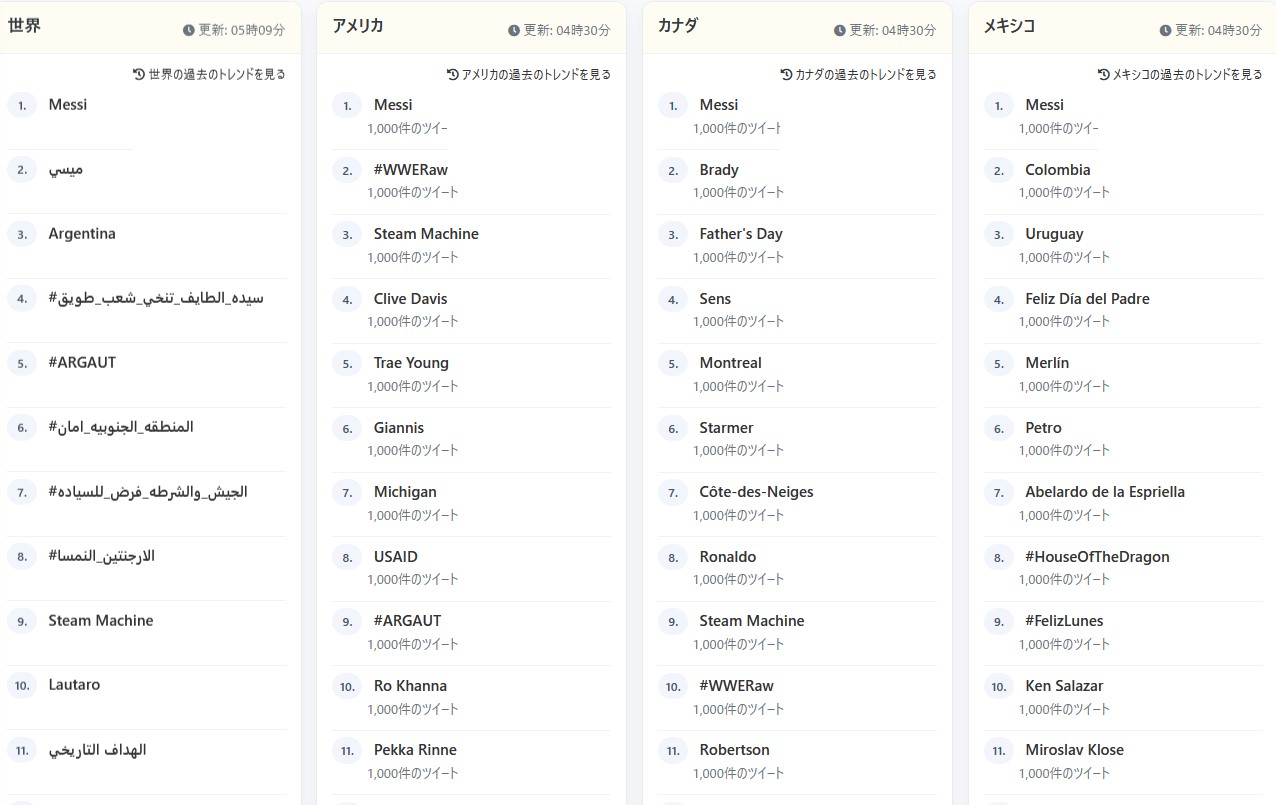Click Father's Day in the カナダ list
This screenshot has height=805, width=1276.
pyautogui.click(x=741, y=234)
